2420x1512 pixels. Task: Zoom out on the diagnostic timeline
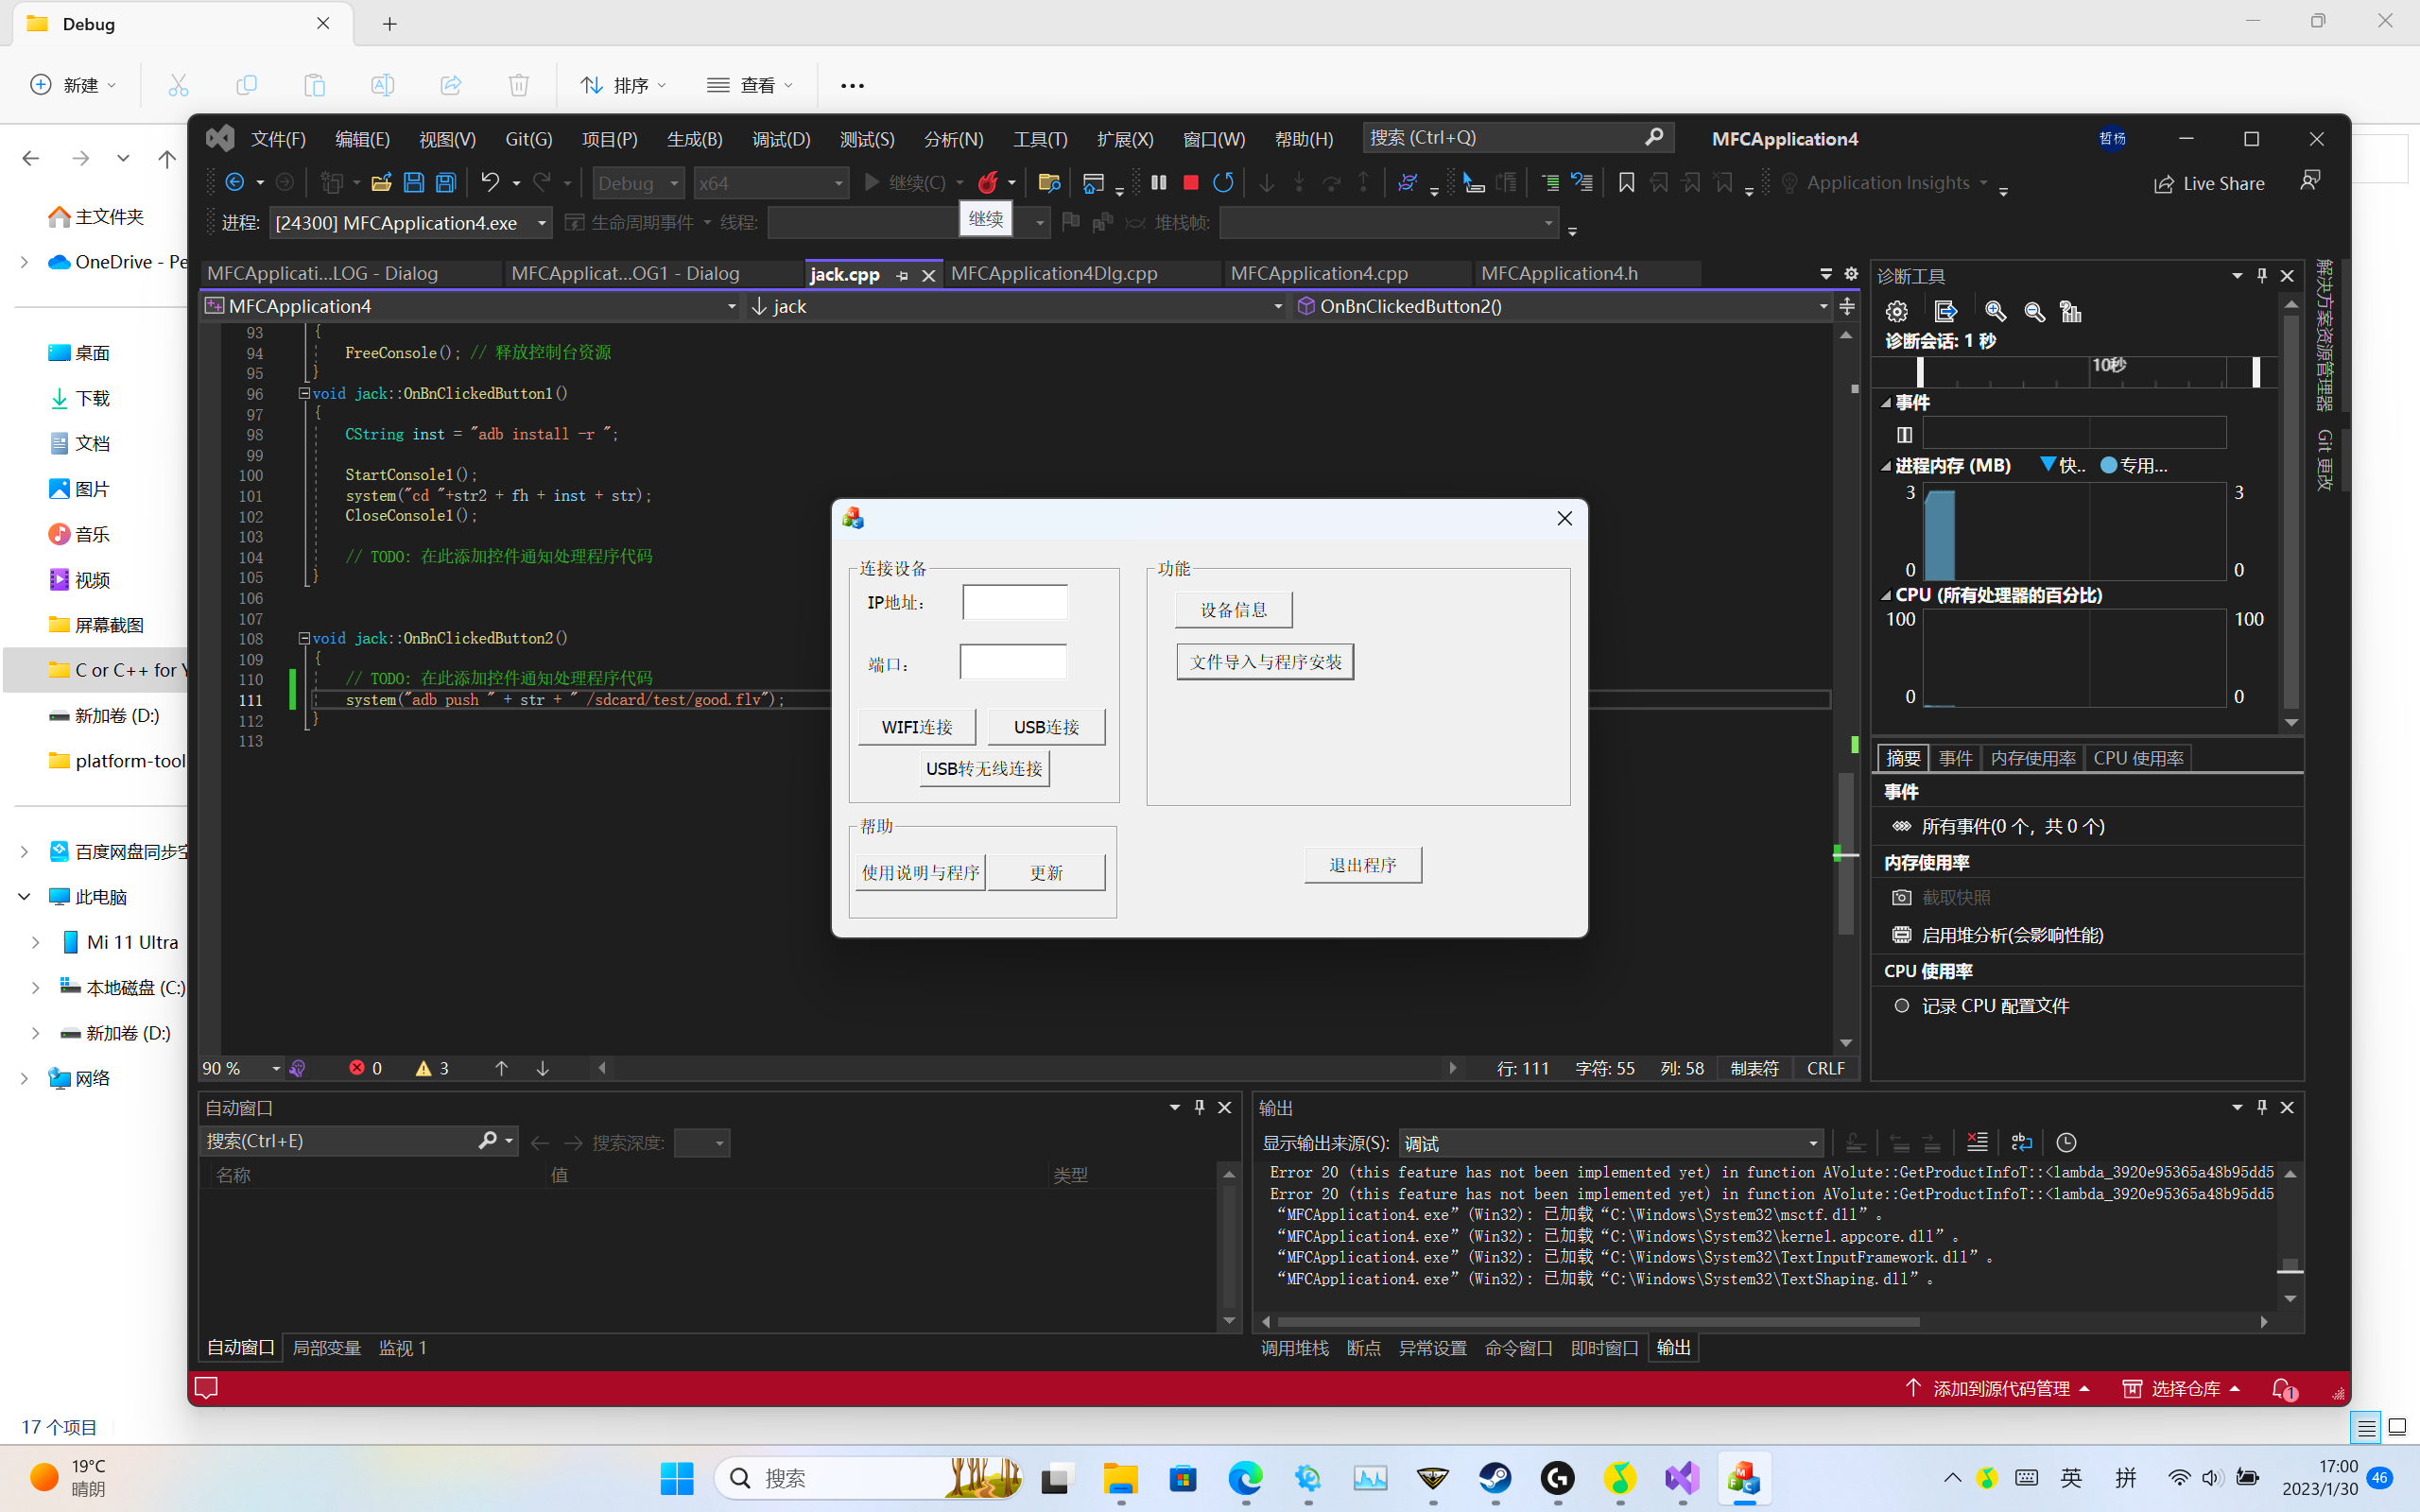2034,311
